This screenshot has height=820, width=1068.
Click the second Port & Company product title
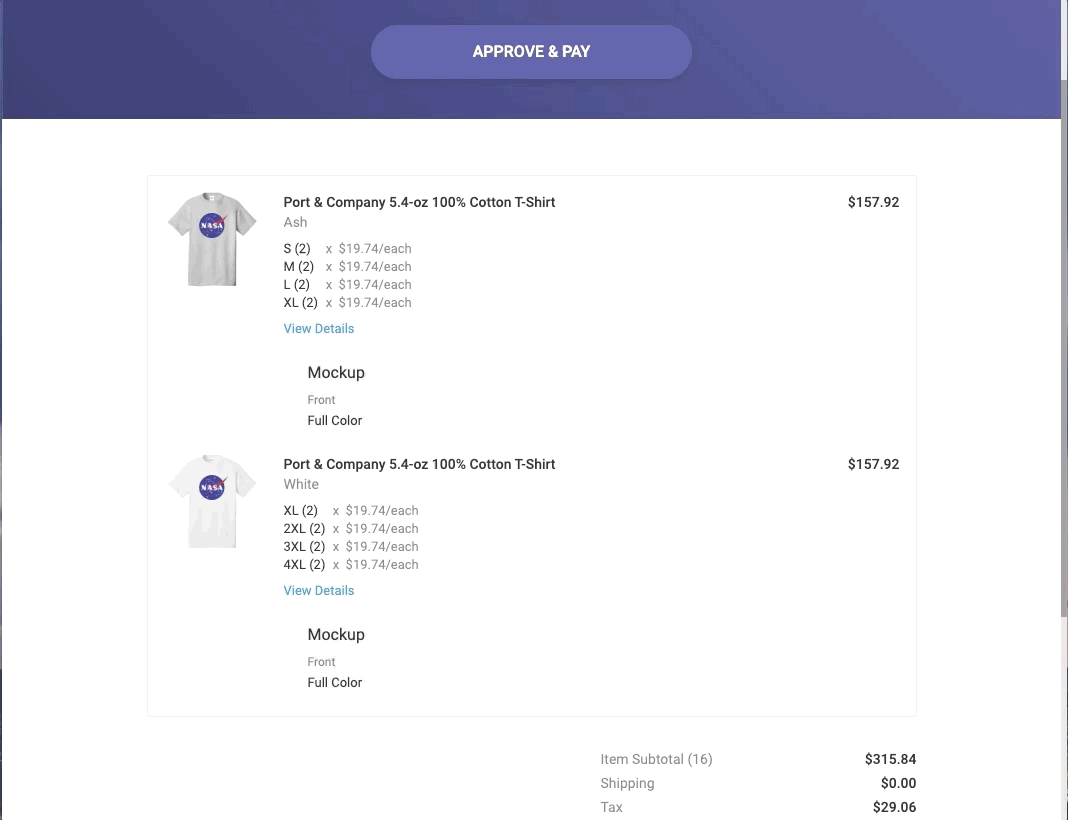(419, 464)
